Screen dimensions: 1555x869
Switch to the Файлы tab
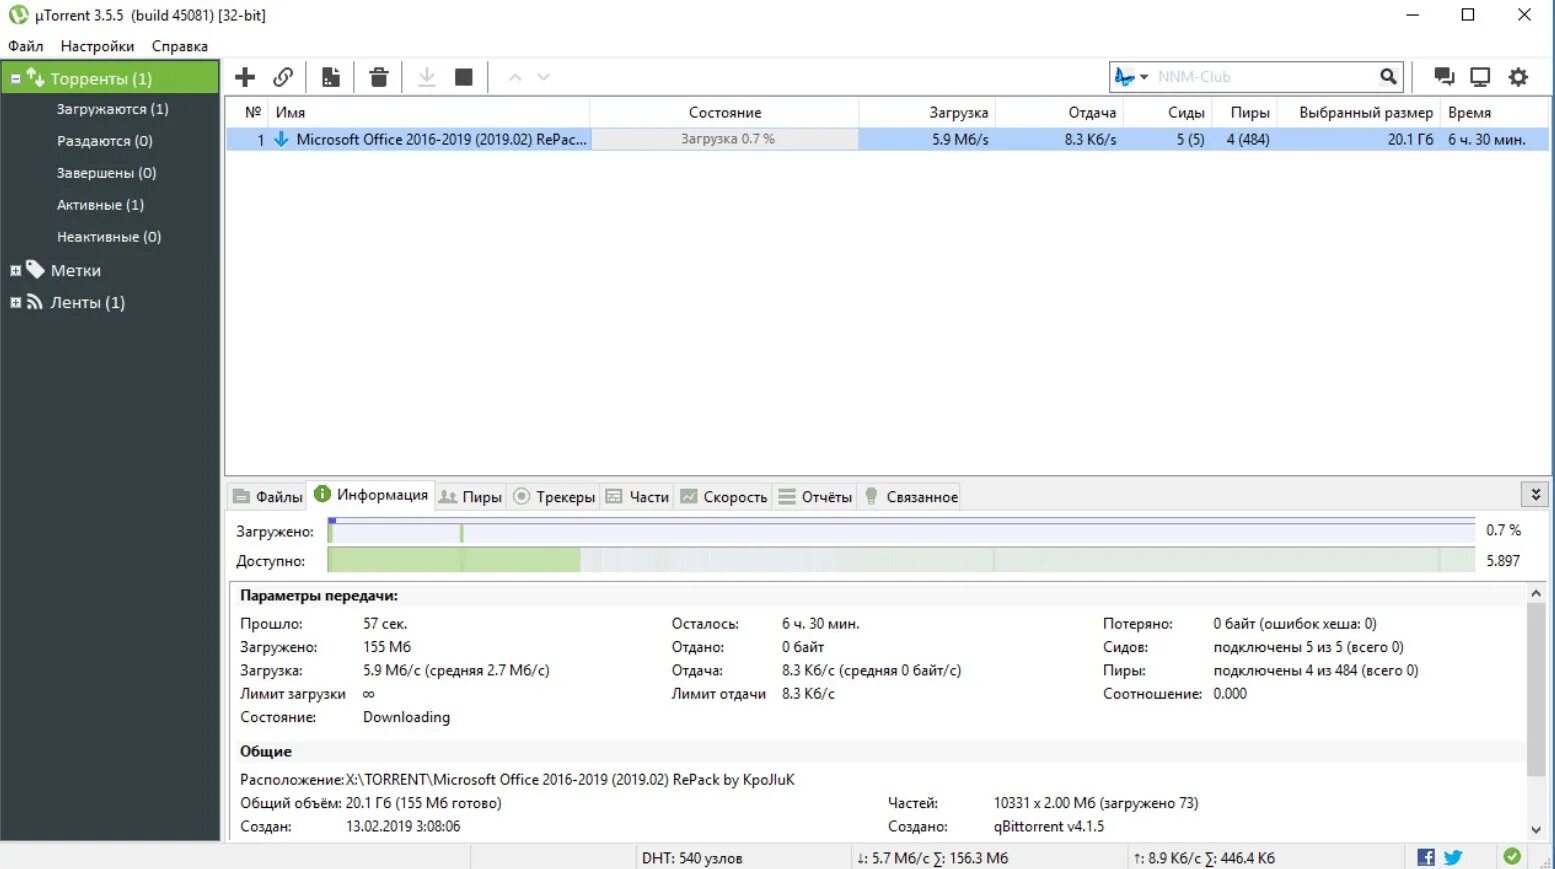coord(268,496)
